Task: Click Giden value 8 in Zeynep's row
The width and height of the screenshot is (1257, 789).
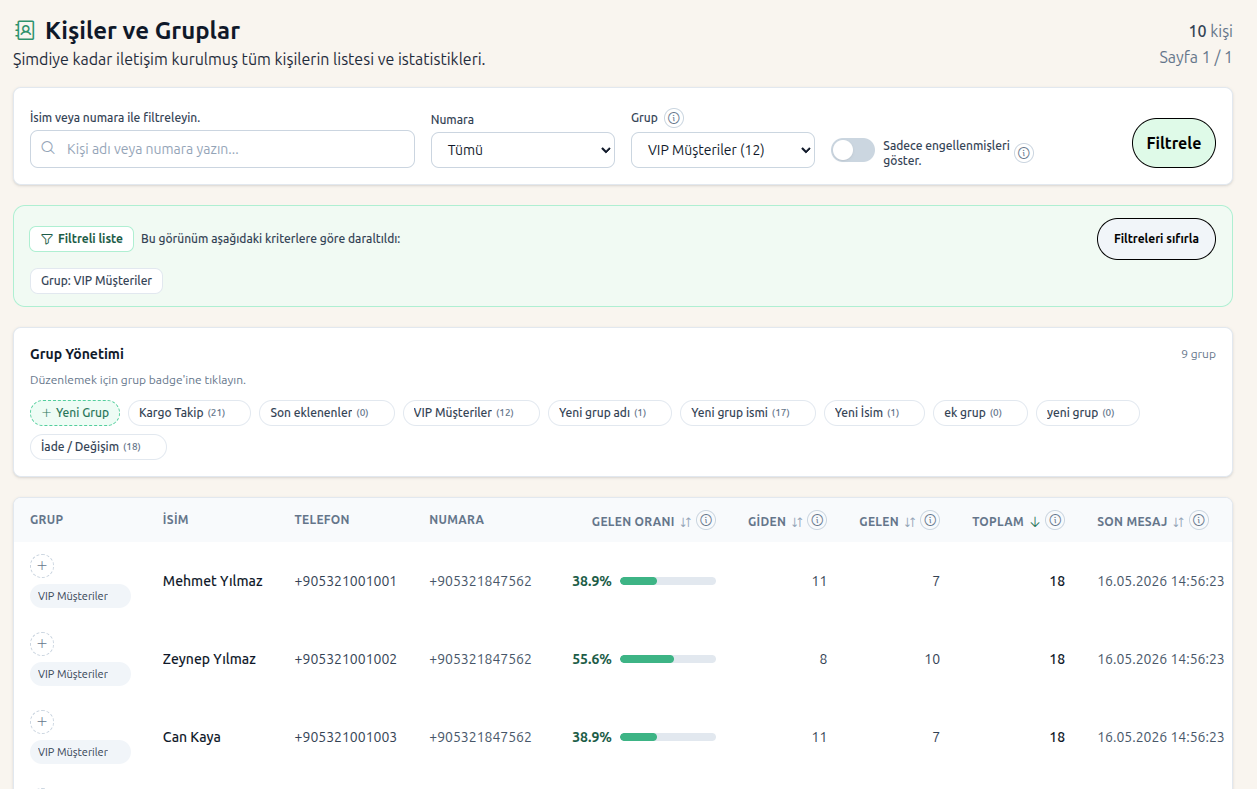Action: [823, 659]
